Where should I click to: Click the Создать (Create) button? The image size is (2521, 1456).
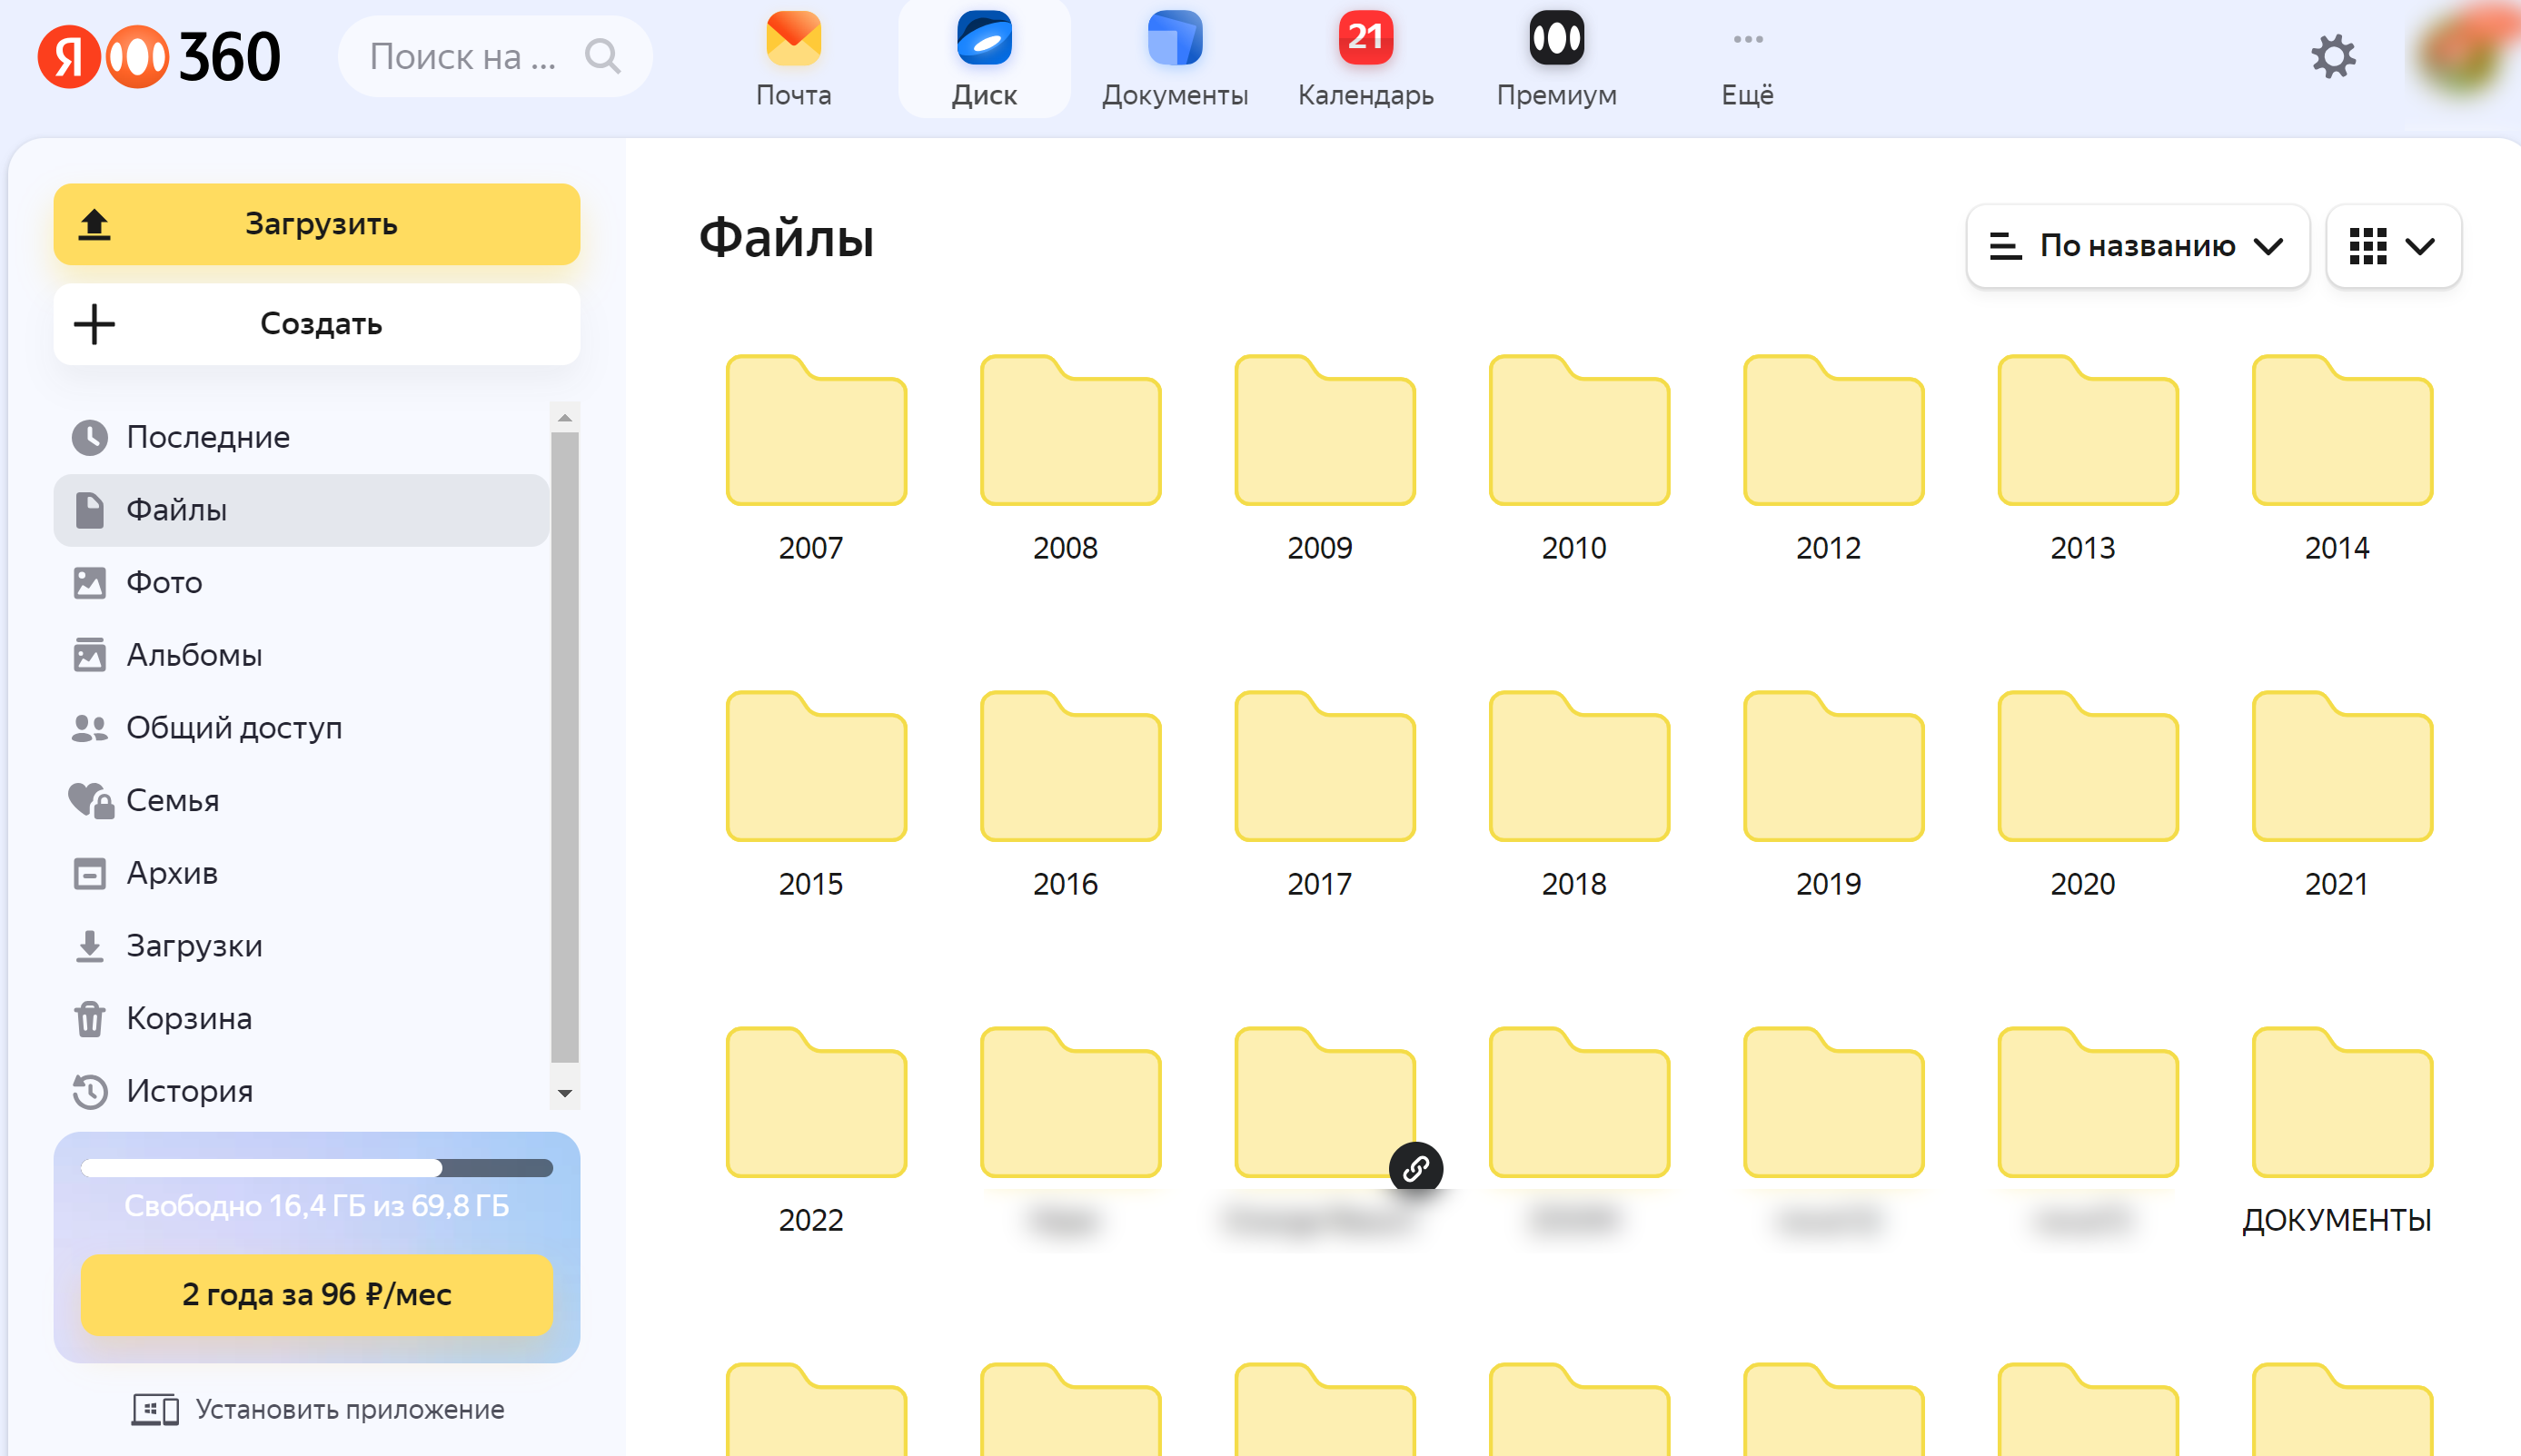pos(319,322)
